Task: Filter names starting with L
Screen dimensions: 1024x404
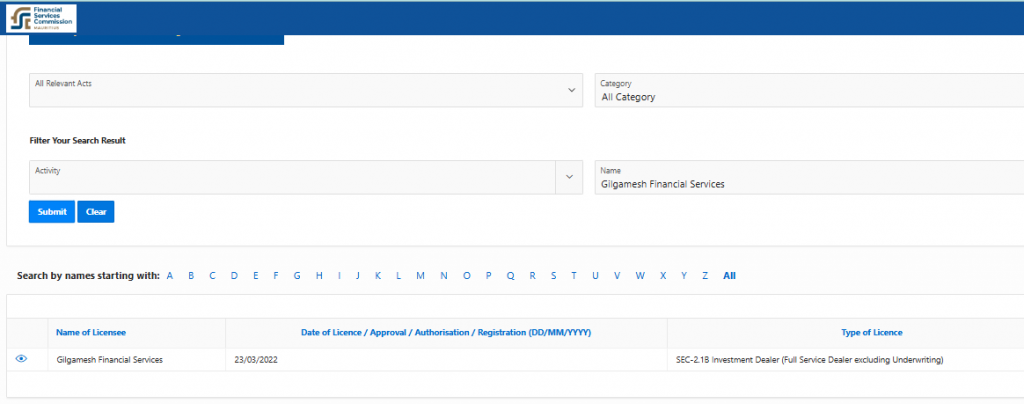Action: coord(398,275)
